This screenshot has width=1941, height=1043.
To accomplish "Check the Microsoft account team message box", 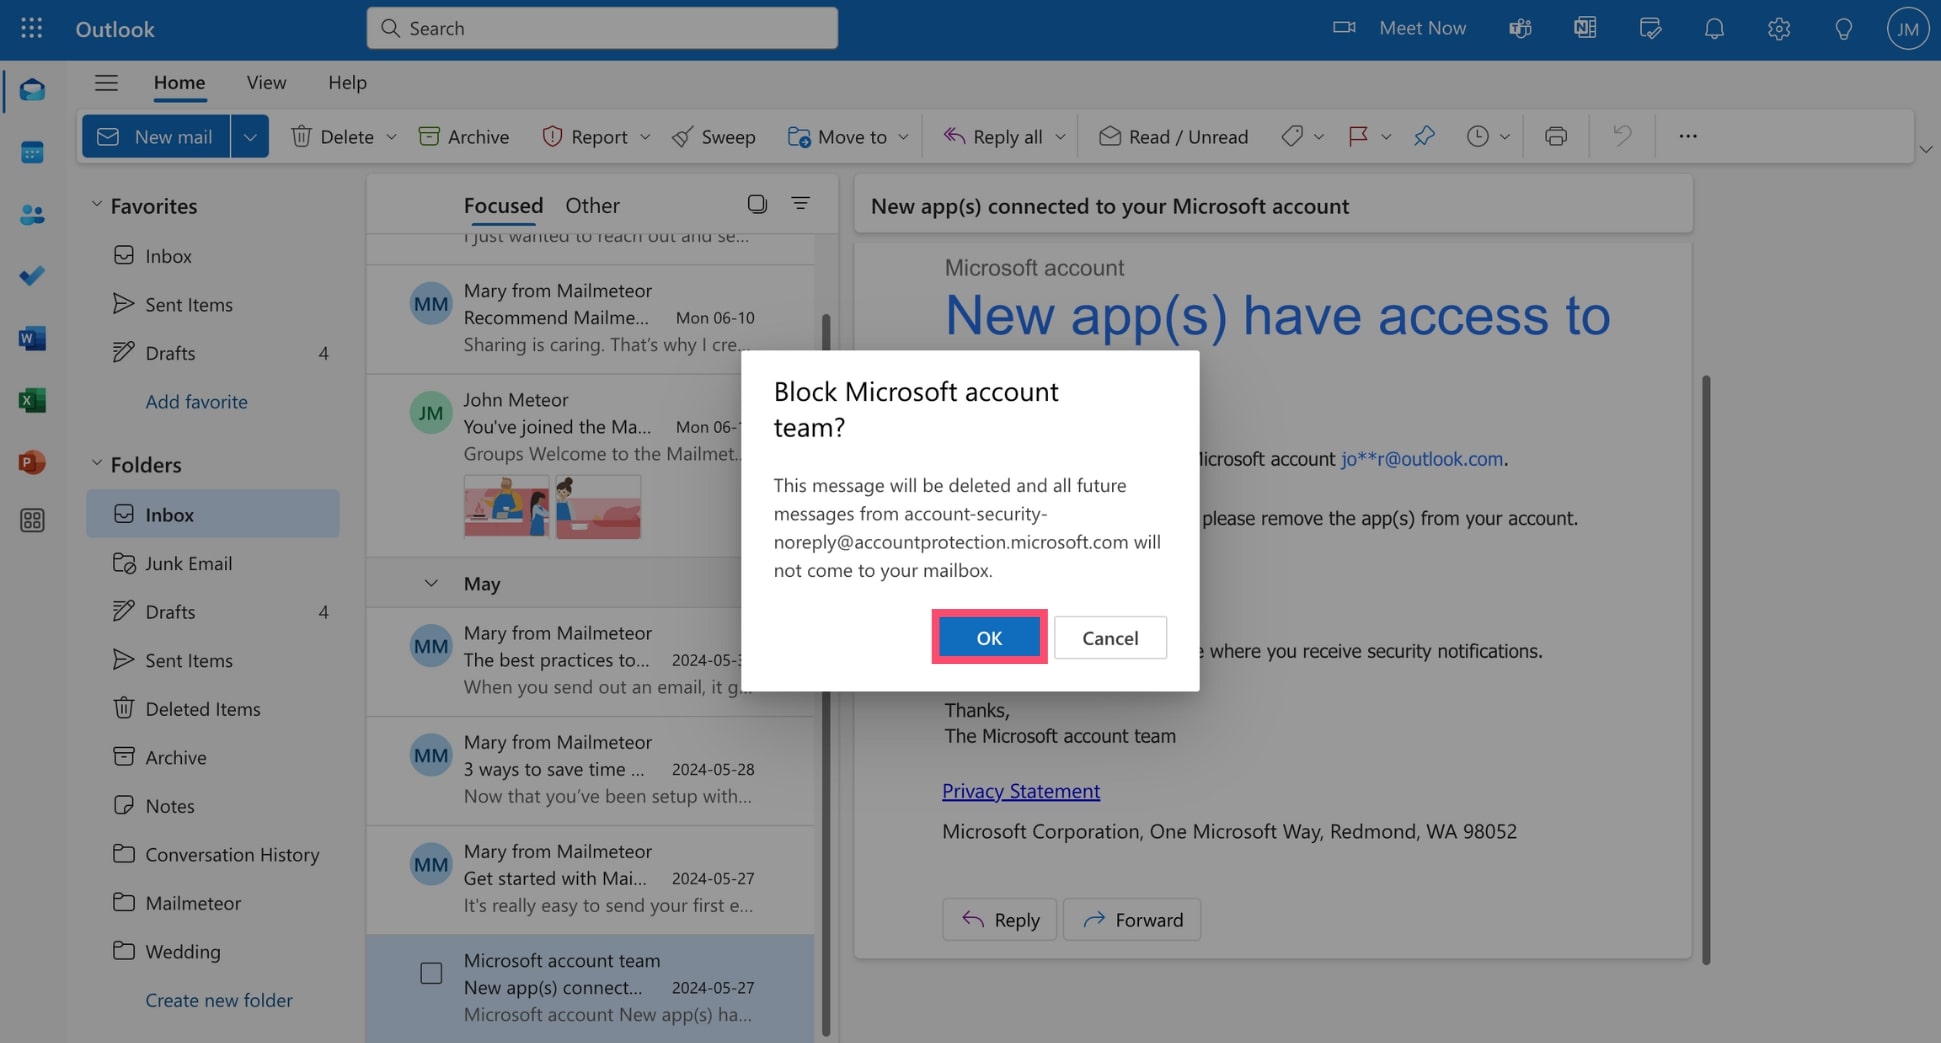I will tap(431, 973).
